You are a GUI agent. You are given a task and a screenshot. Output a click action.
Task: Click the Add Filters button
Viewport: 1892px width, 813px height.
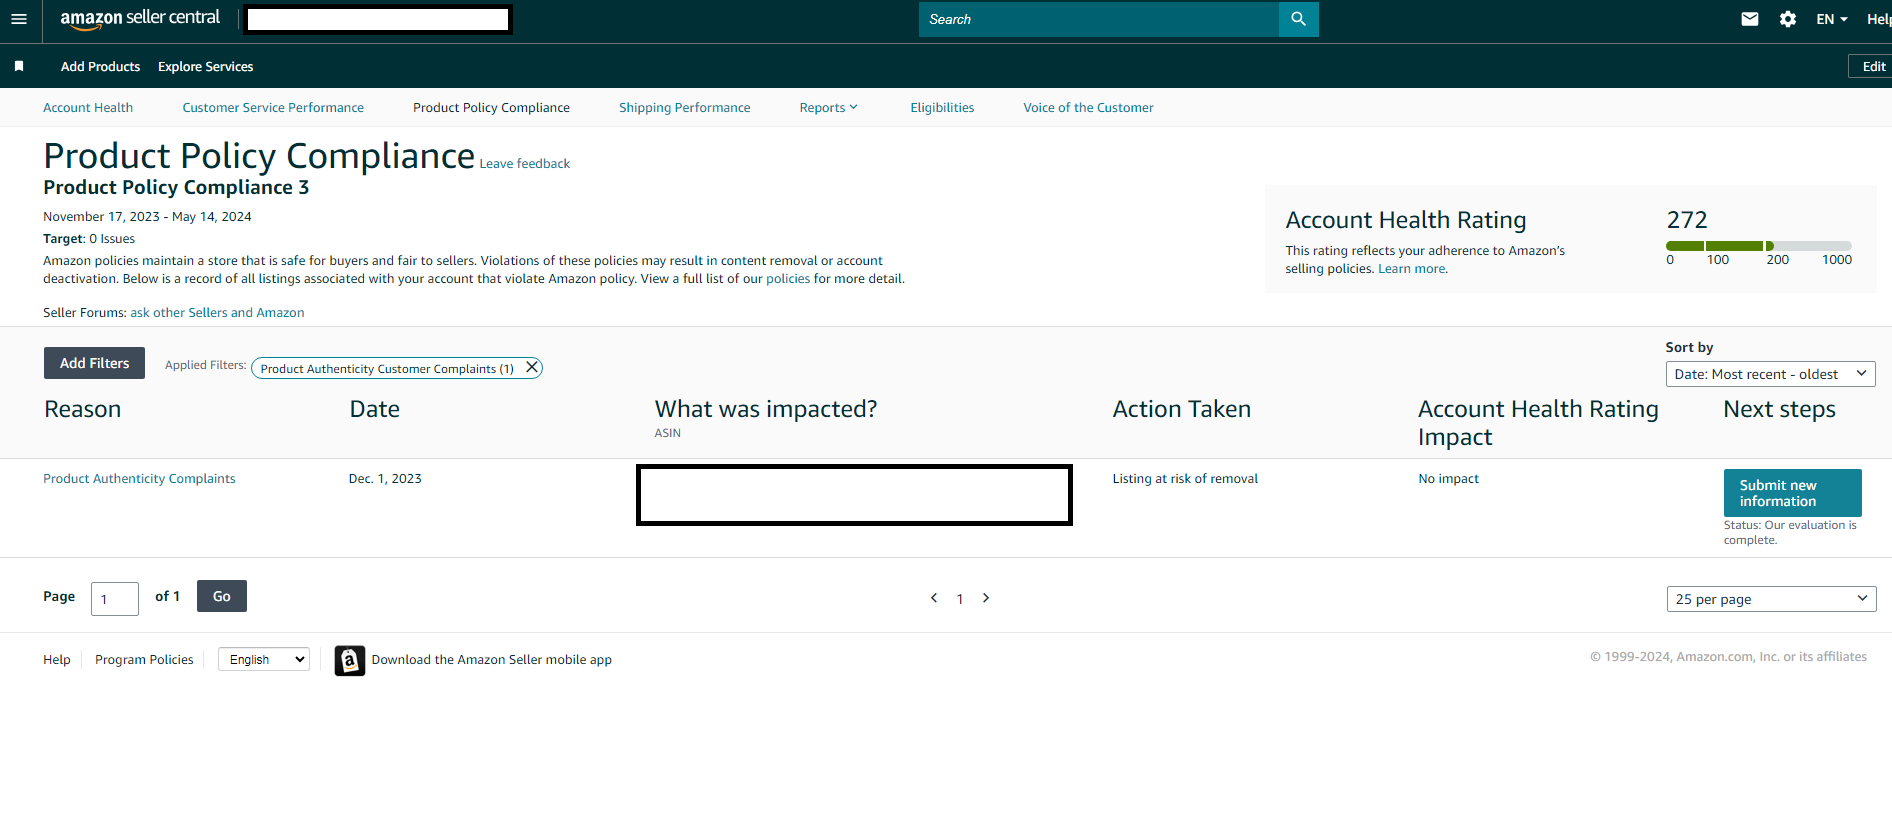[94, 363]
